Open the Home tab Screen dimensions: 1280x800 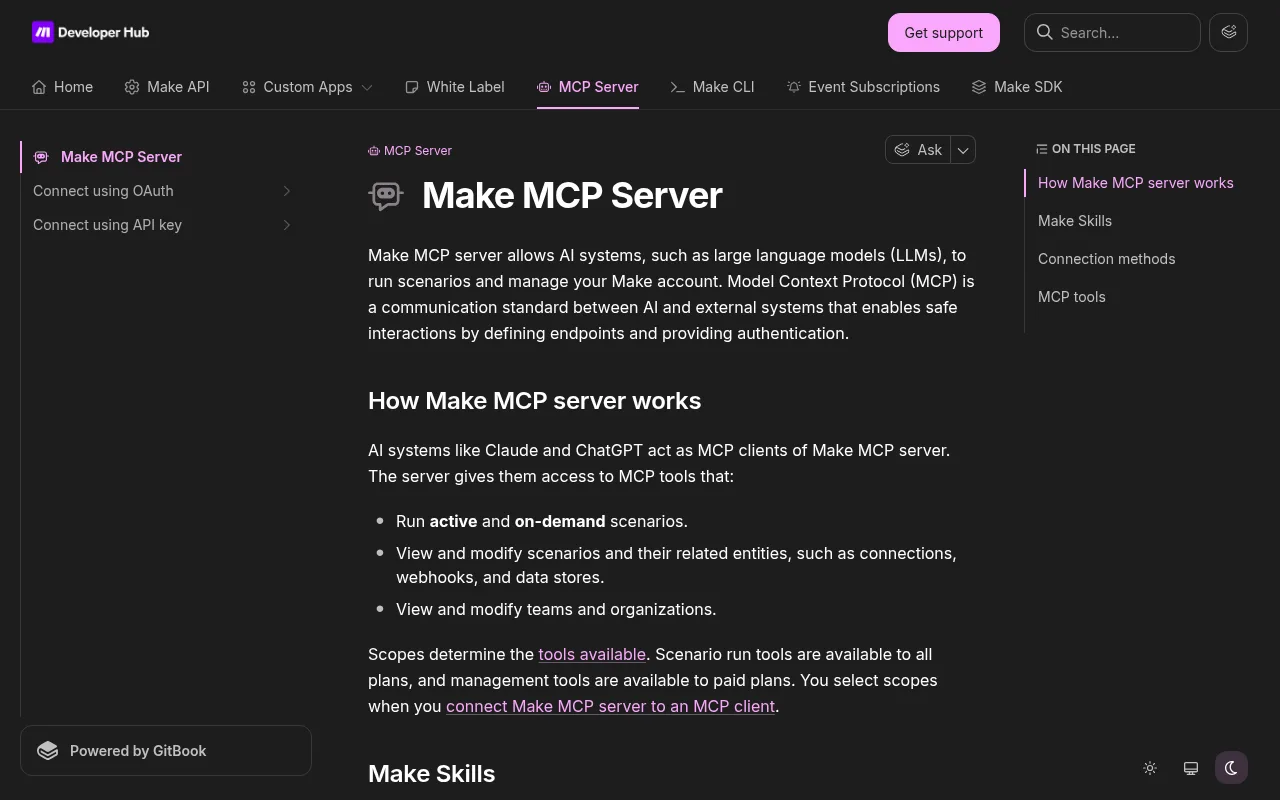(62, 87)
